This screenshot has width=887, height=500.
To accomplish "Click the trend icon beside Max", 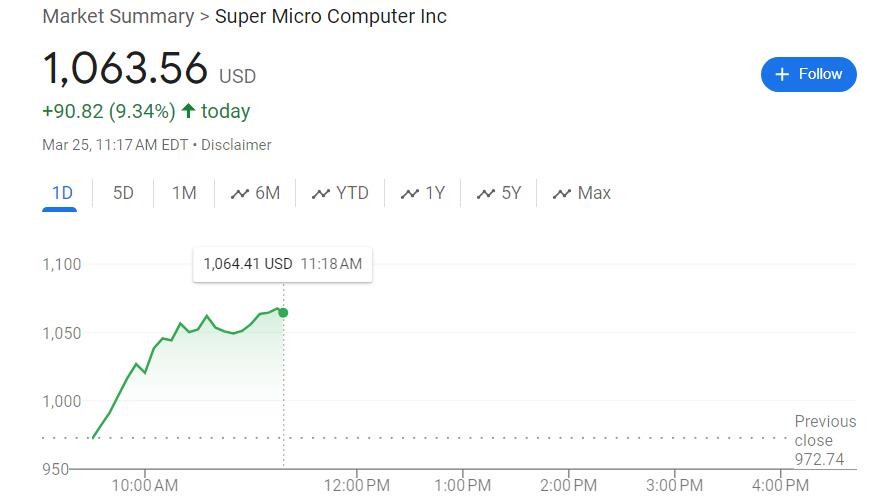I will click(x=562, y=194).
